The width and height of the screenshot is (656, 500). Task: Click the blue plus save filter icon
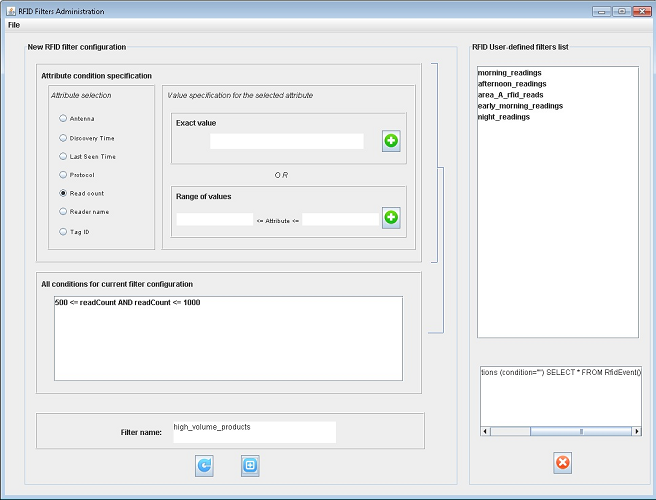pos(250,465)
